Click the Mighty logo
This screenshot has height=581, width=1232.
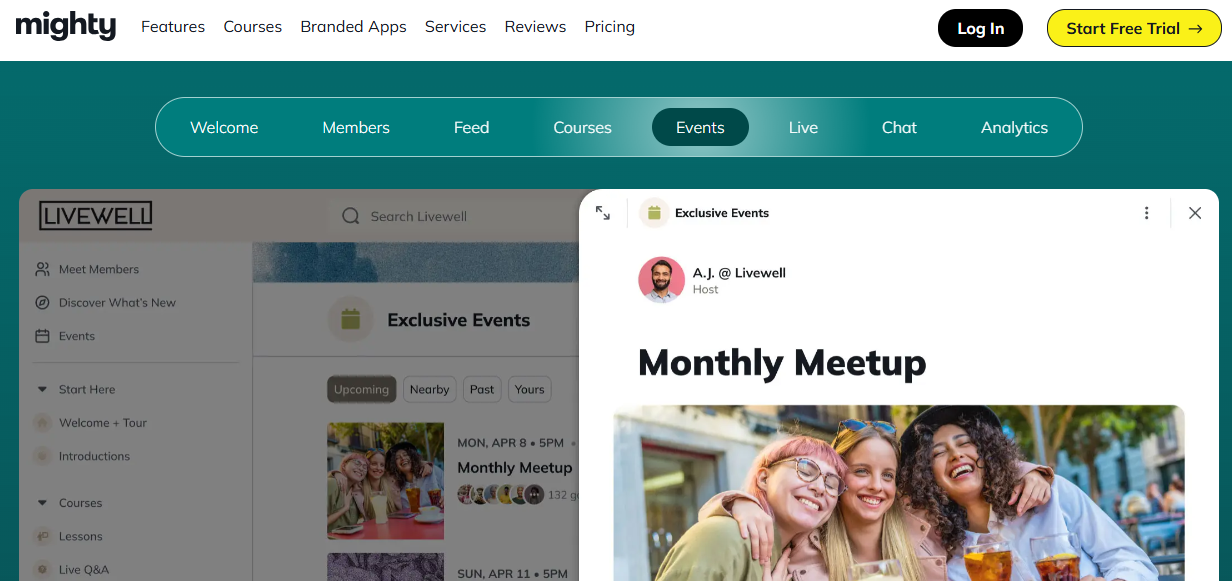pos(66,27)
